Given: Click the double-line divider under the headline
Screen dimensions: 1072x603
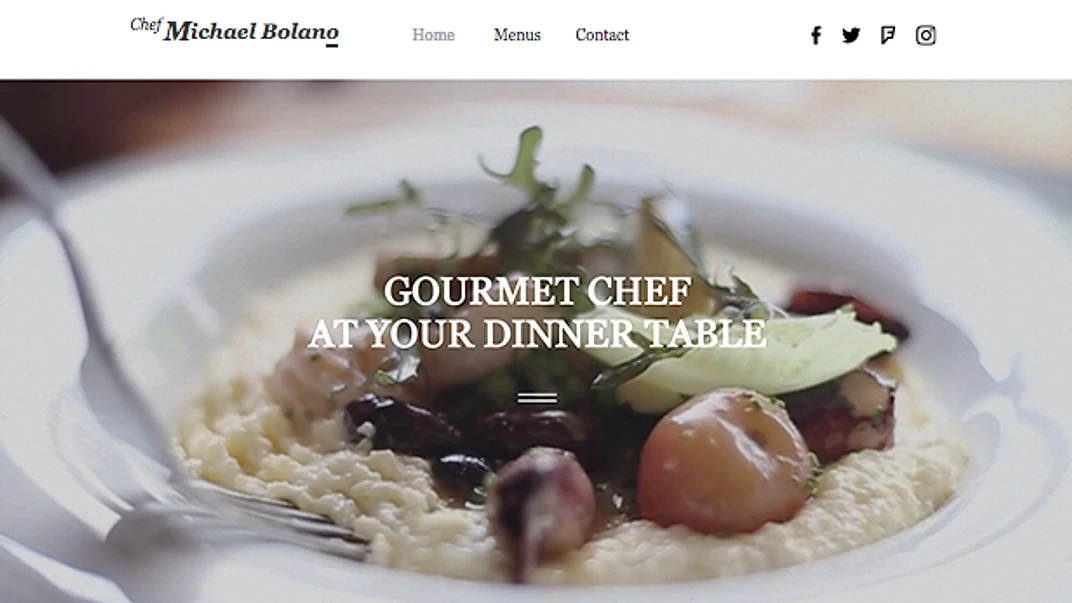Looking at the screenshot, I should pos(537,397).
